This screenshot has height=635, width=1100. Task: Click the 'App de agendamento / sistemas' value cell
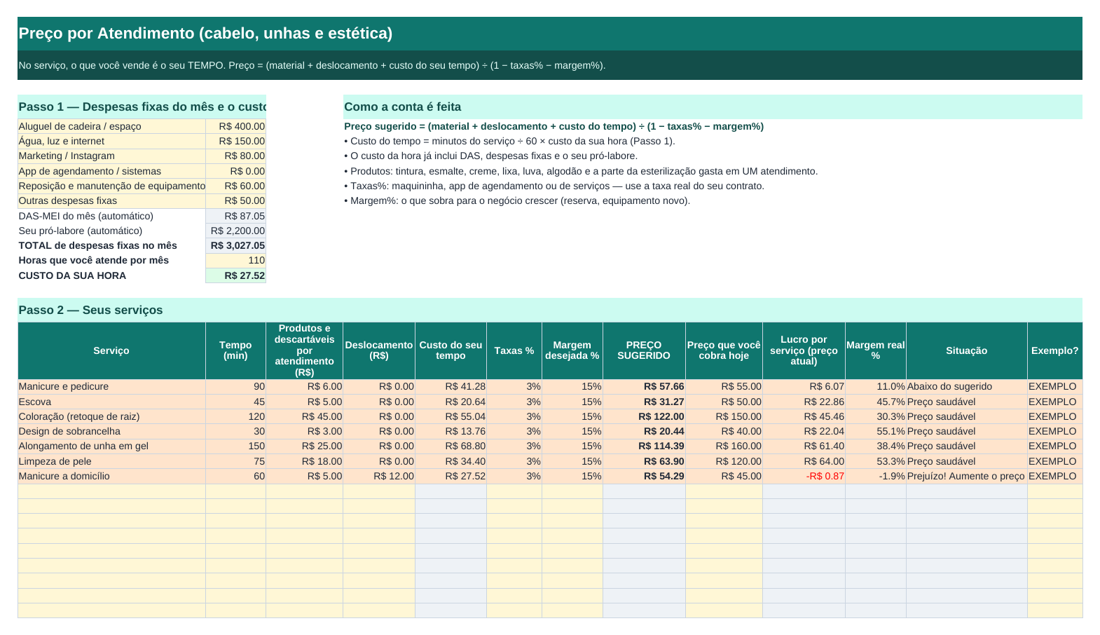(236, 171)
